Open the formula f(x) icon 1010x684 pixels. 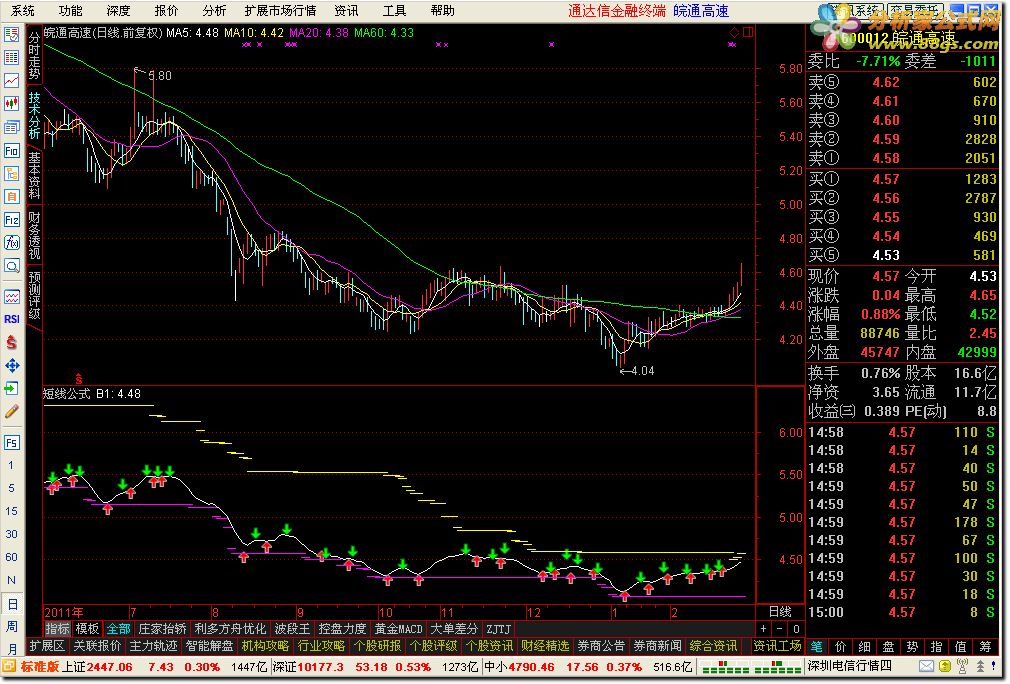pos(12,243)
